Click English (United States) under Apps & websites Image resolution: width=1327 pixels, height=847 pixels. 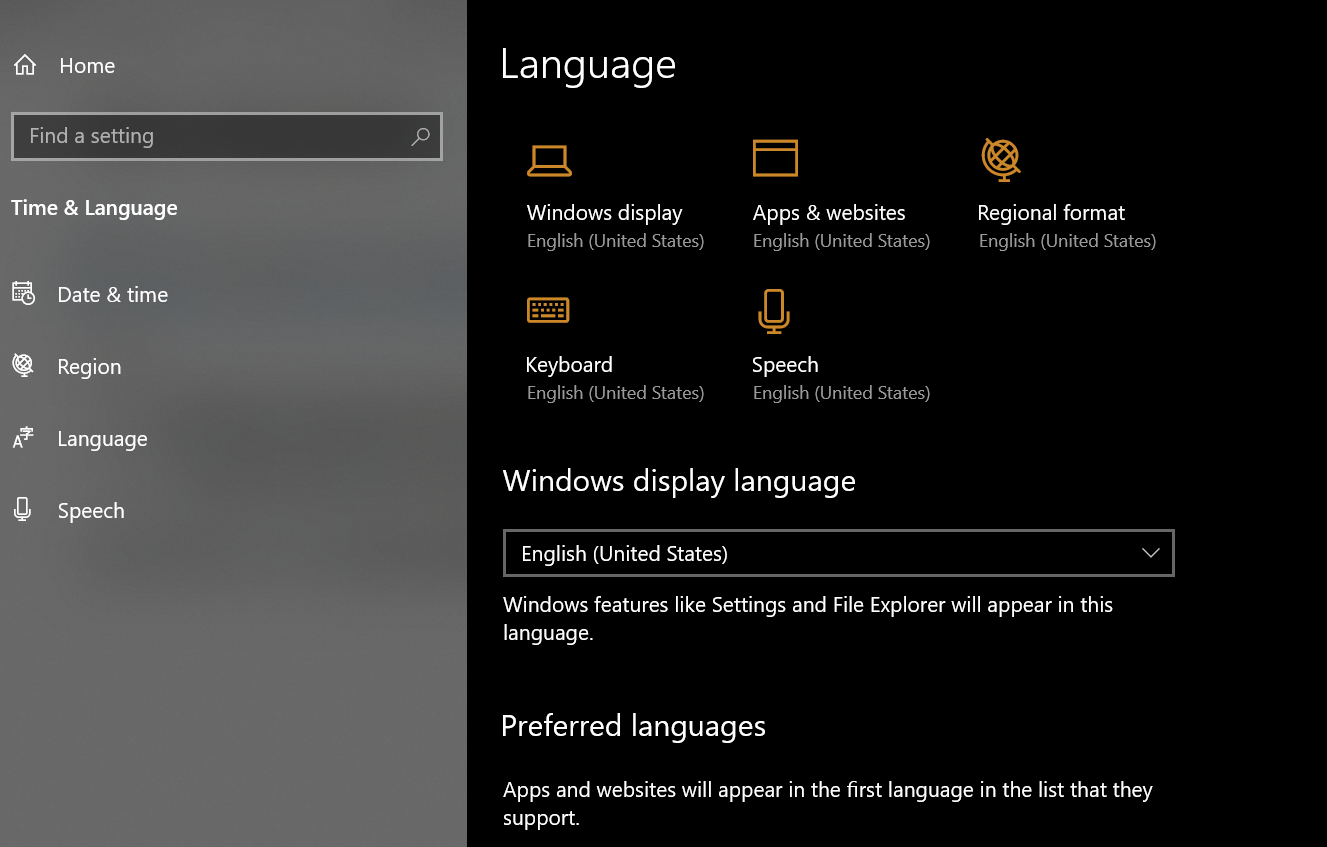pyautogui.click(x=841, y=241)
